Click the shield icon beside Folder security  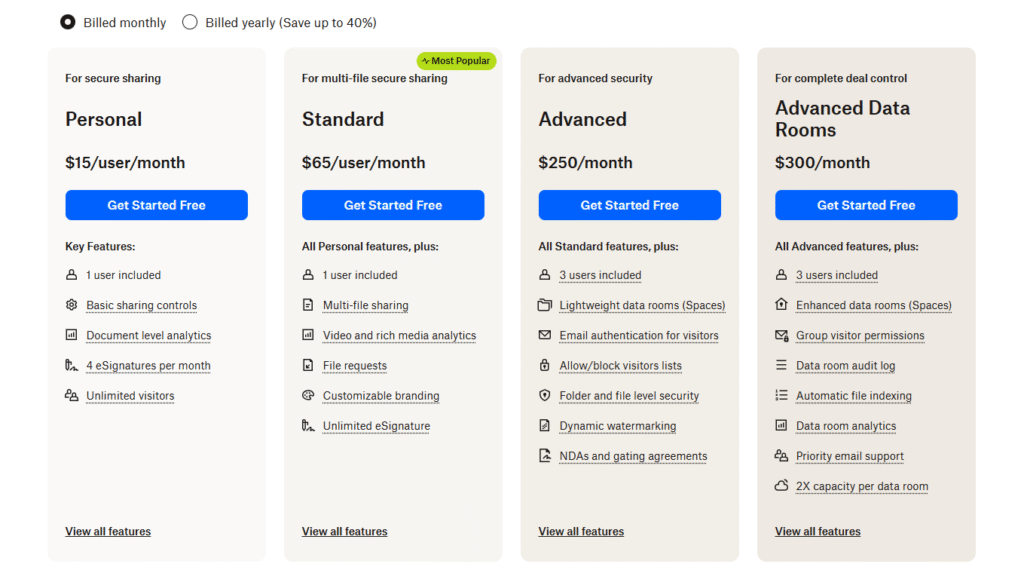545,396
